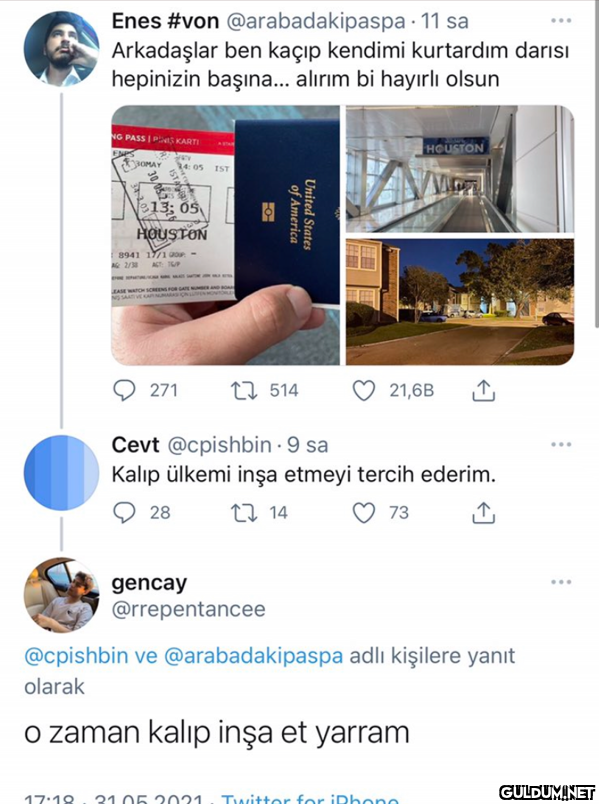Open @arabadakipaspa mention link in reply
The width and height of the screenshot is (599, 804).
[x=253, y=656]
